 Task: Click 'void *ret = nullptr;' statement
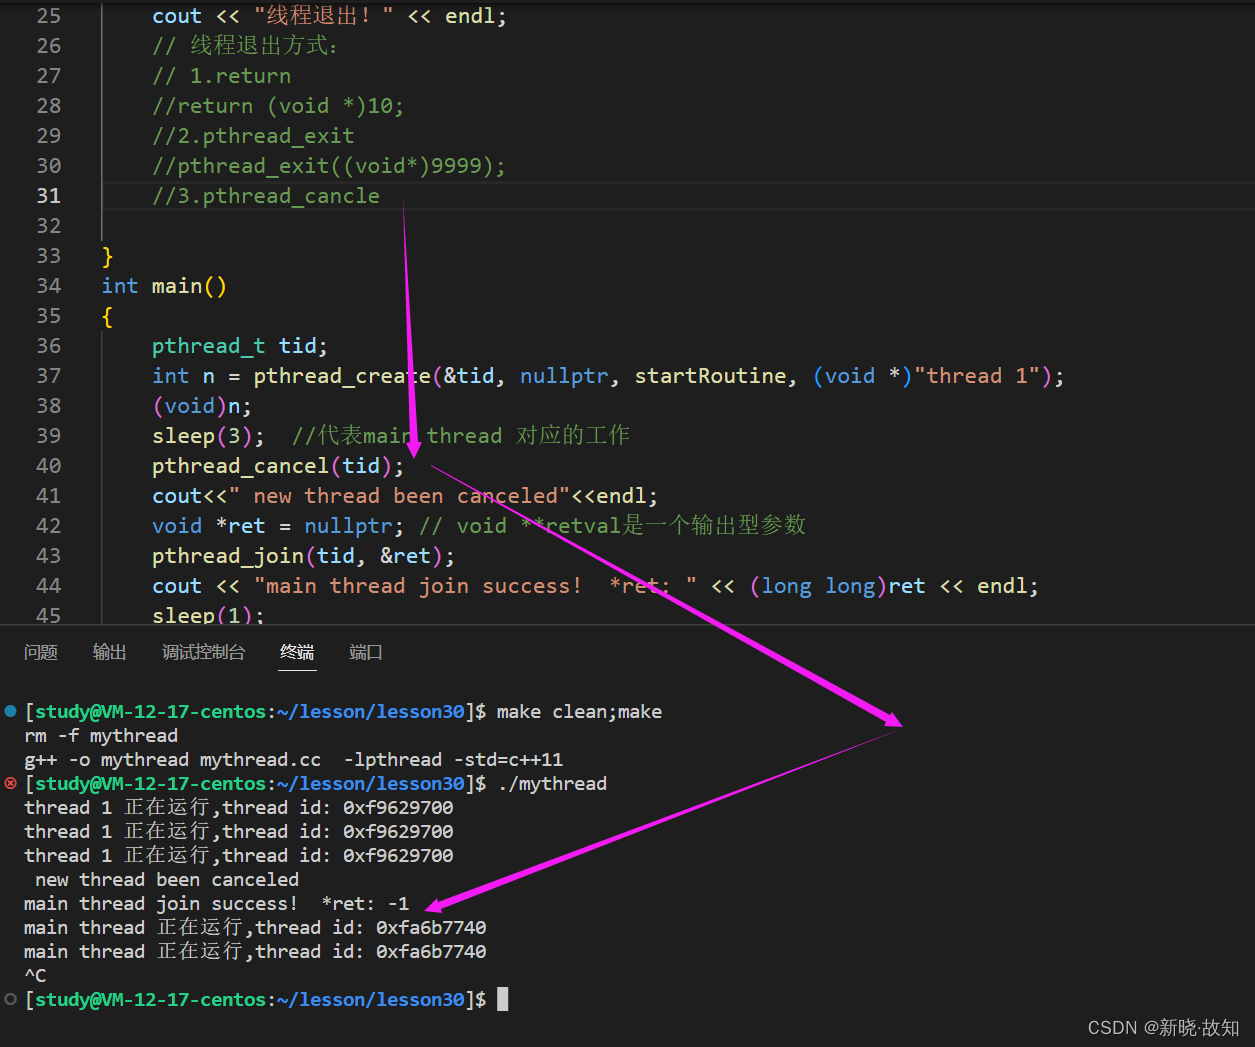[278, 526]
